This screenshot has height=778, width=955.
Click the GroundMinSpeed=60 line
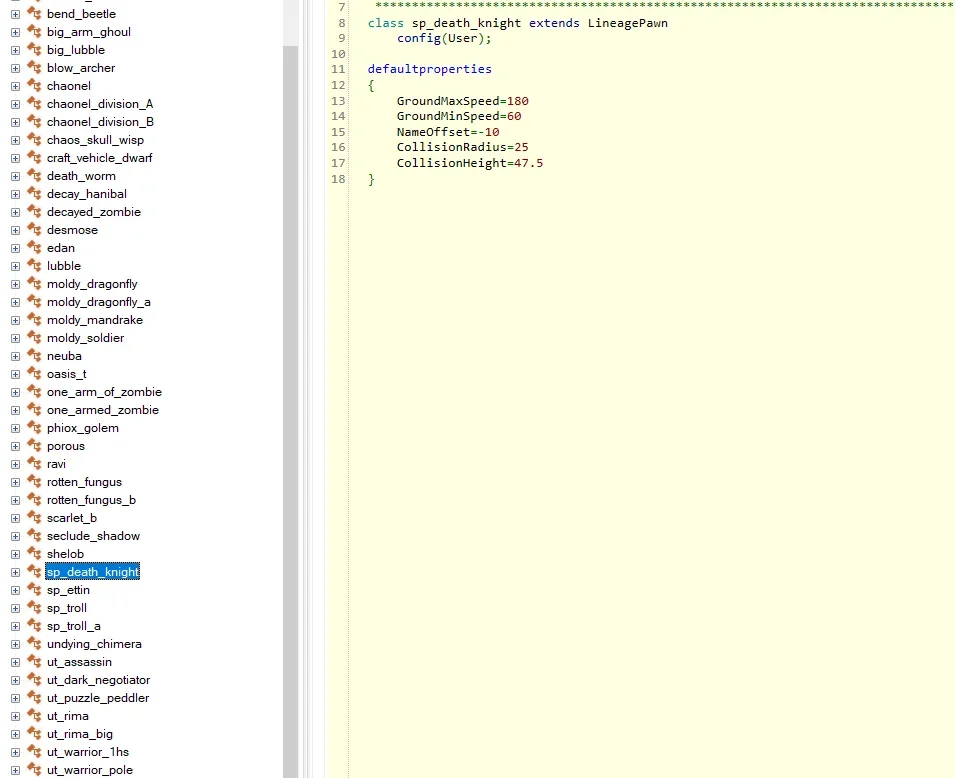point(459,116)
